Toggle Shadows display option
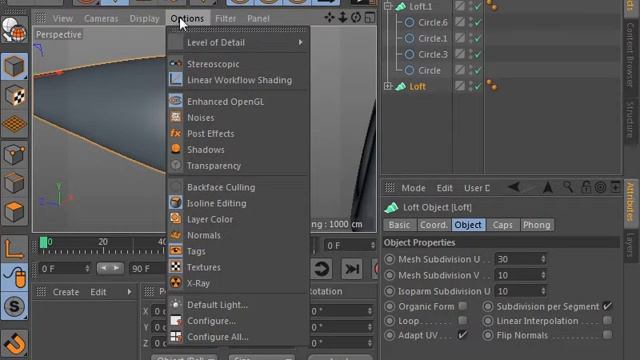640x360 pixels. tap(238, 150)
